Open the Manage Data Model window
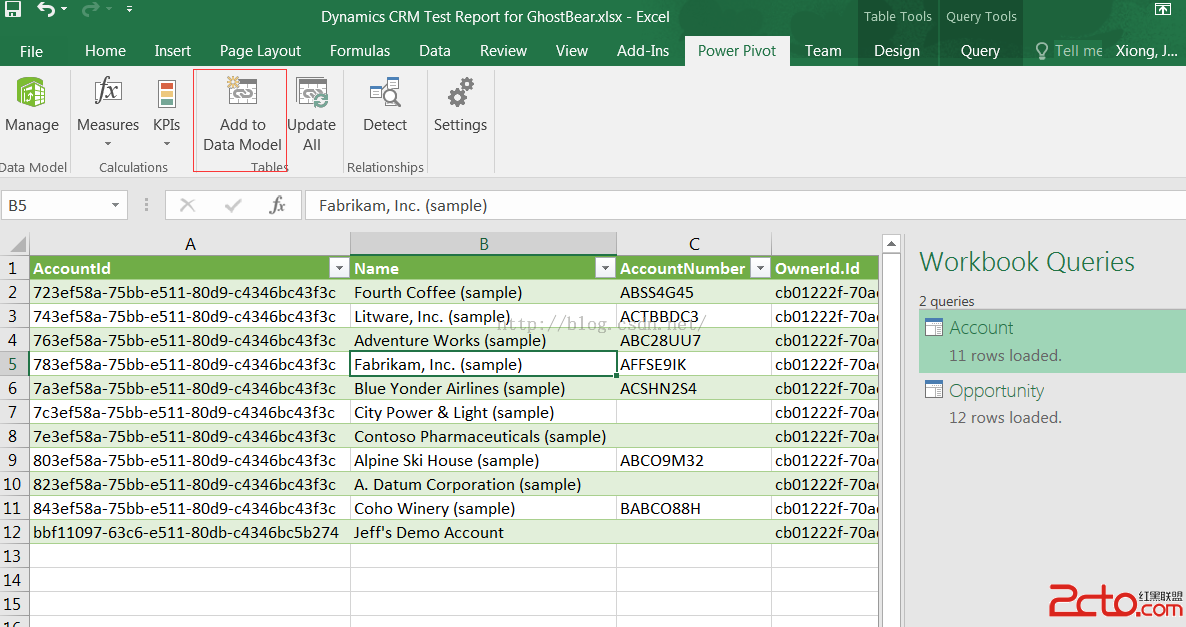 tap(32, 106)
